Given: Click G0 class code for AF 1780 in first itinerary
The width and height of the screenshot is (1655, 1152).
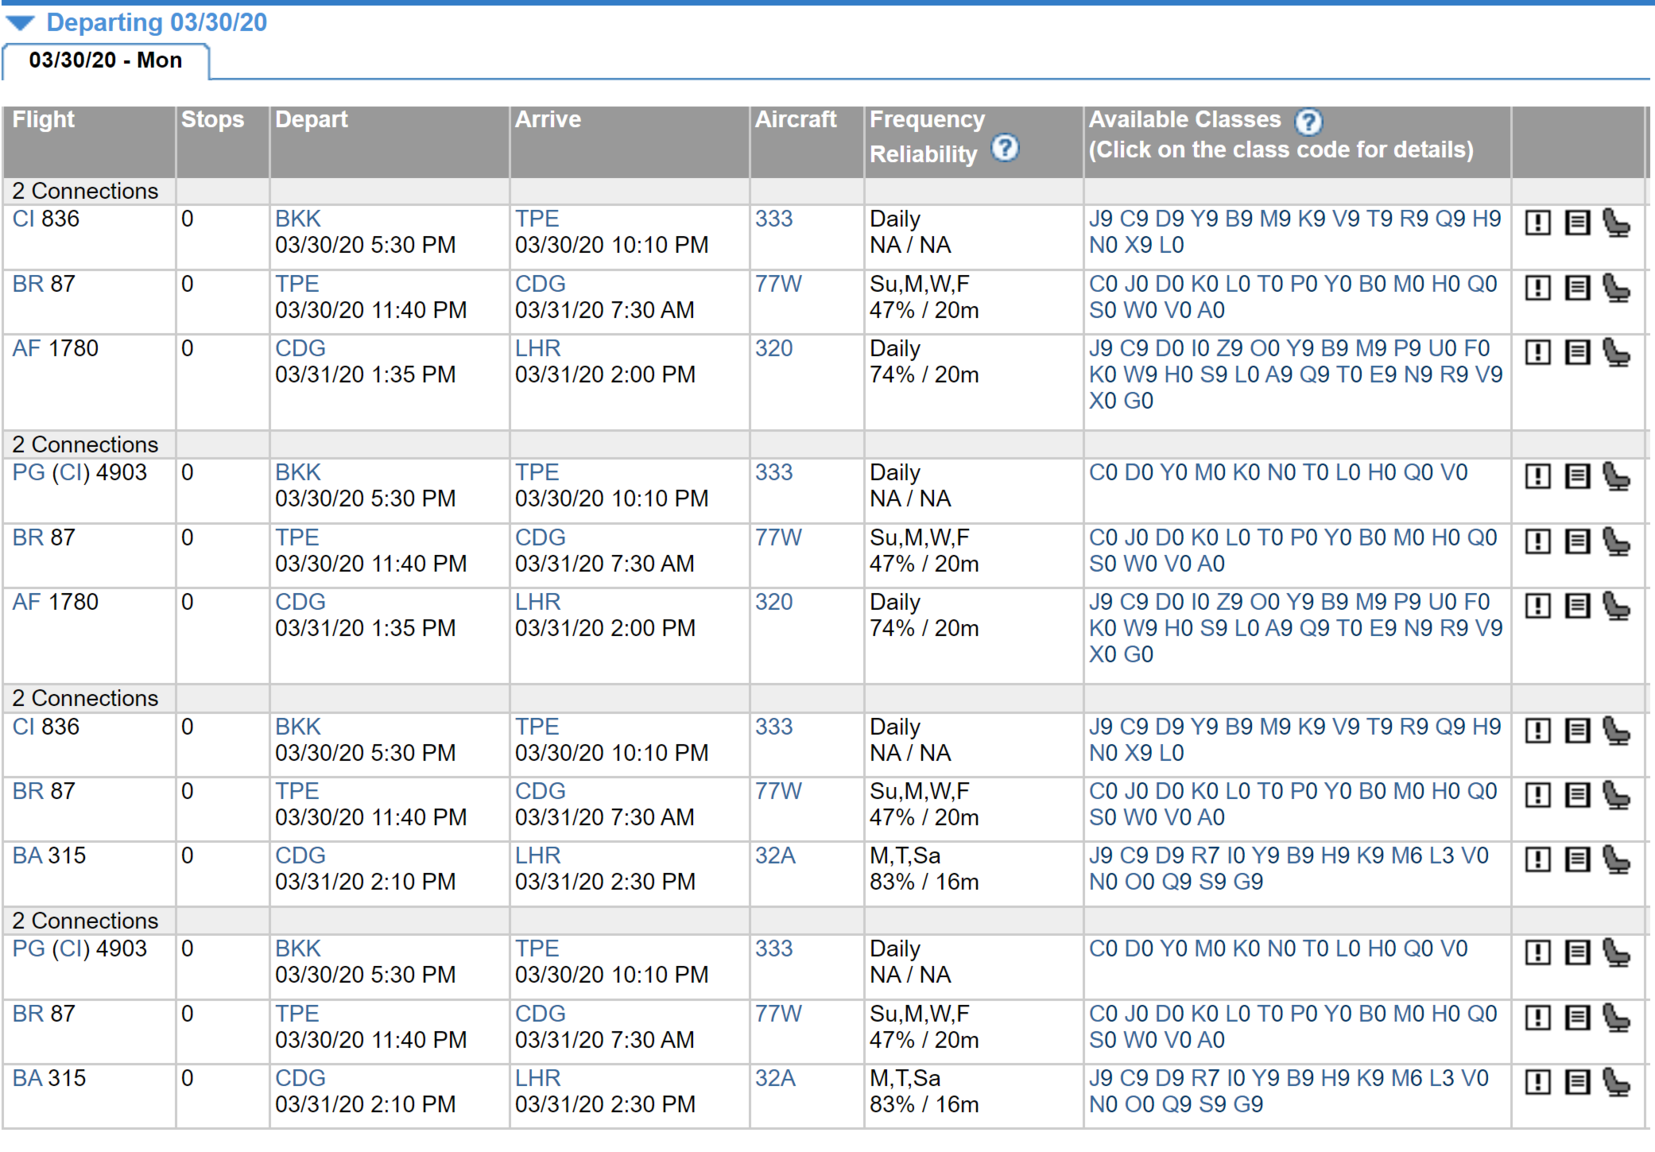Looking at the screenshot, I should coord(1139,401).
